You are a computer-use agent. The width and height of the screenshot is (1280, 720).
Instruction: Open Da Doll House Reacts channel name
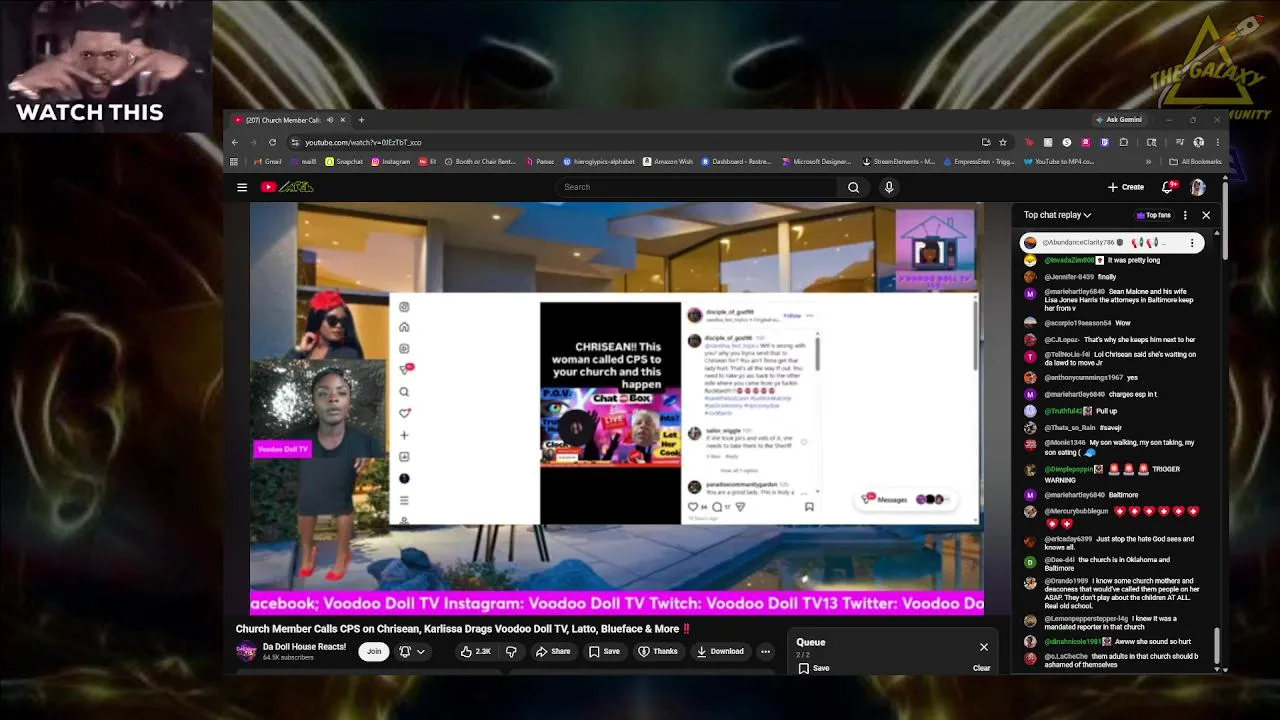click(x=304, y=647)
